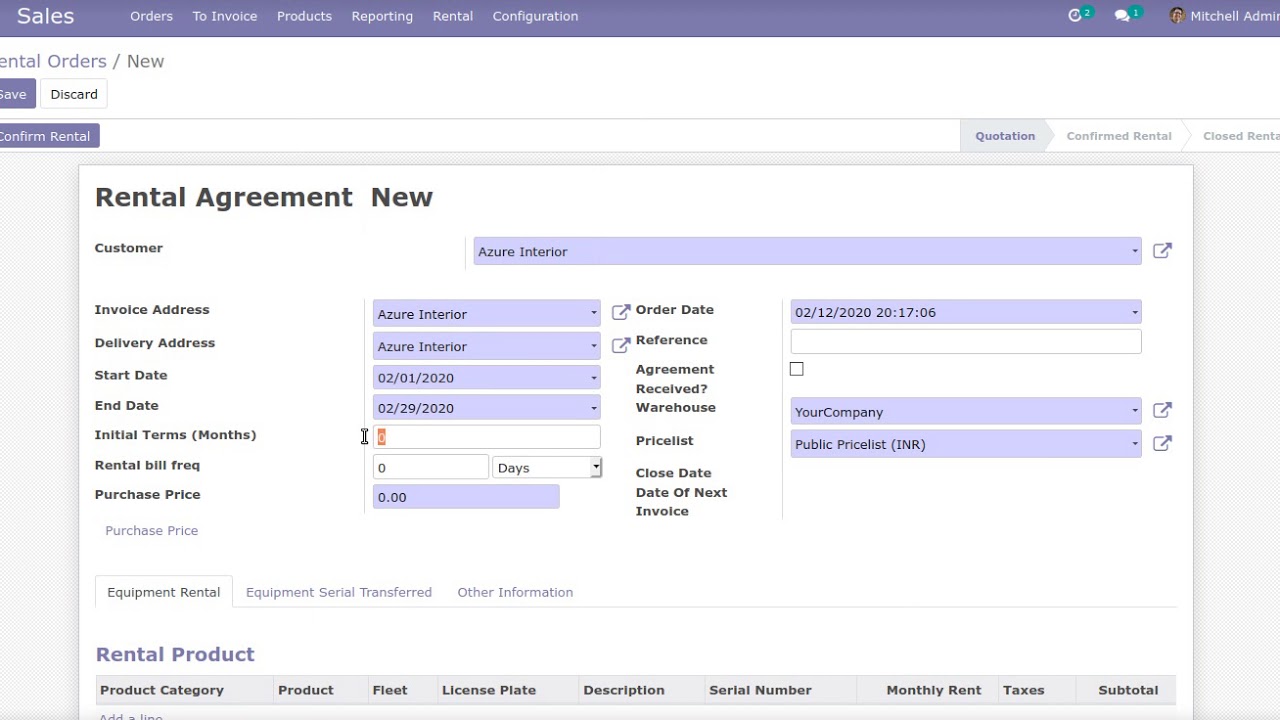The height and width of the screenshot is (720, 1280).
Task: Click Add a line link in Rental Product table
Action: coord(131,716)
